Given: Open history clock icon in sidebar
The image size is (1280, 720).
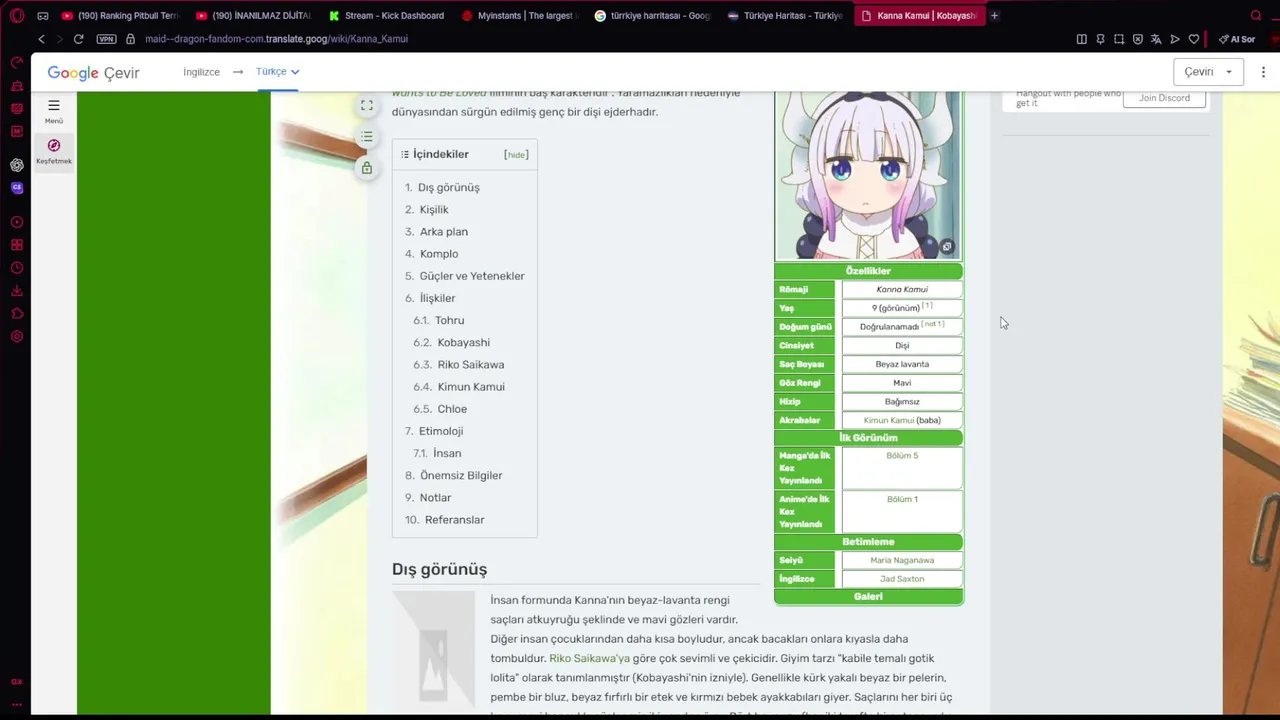Looking at the screenshot, I should point(17,268).
